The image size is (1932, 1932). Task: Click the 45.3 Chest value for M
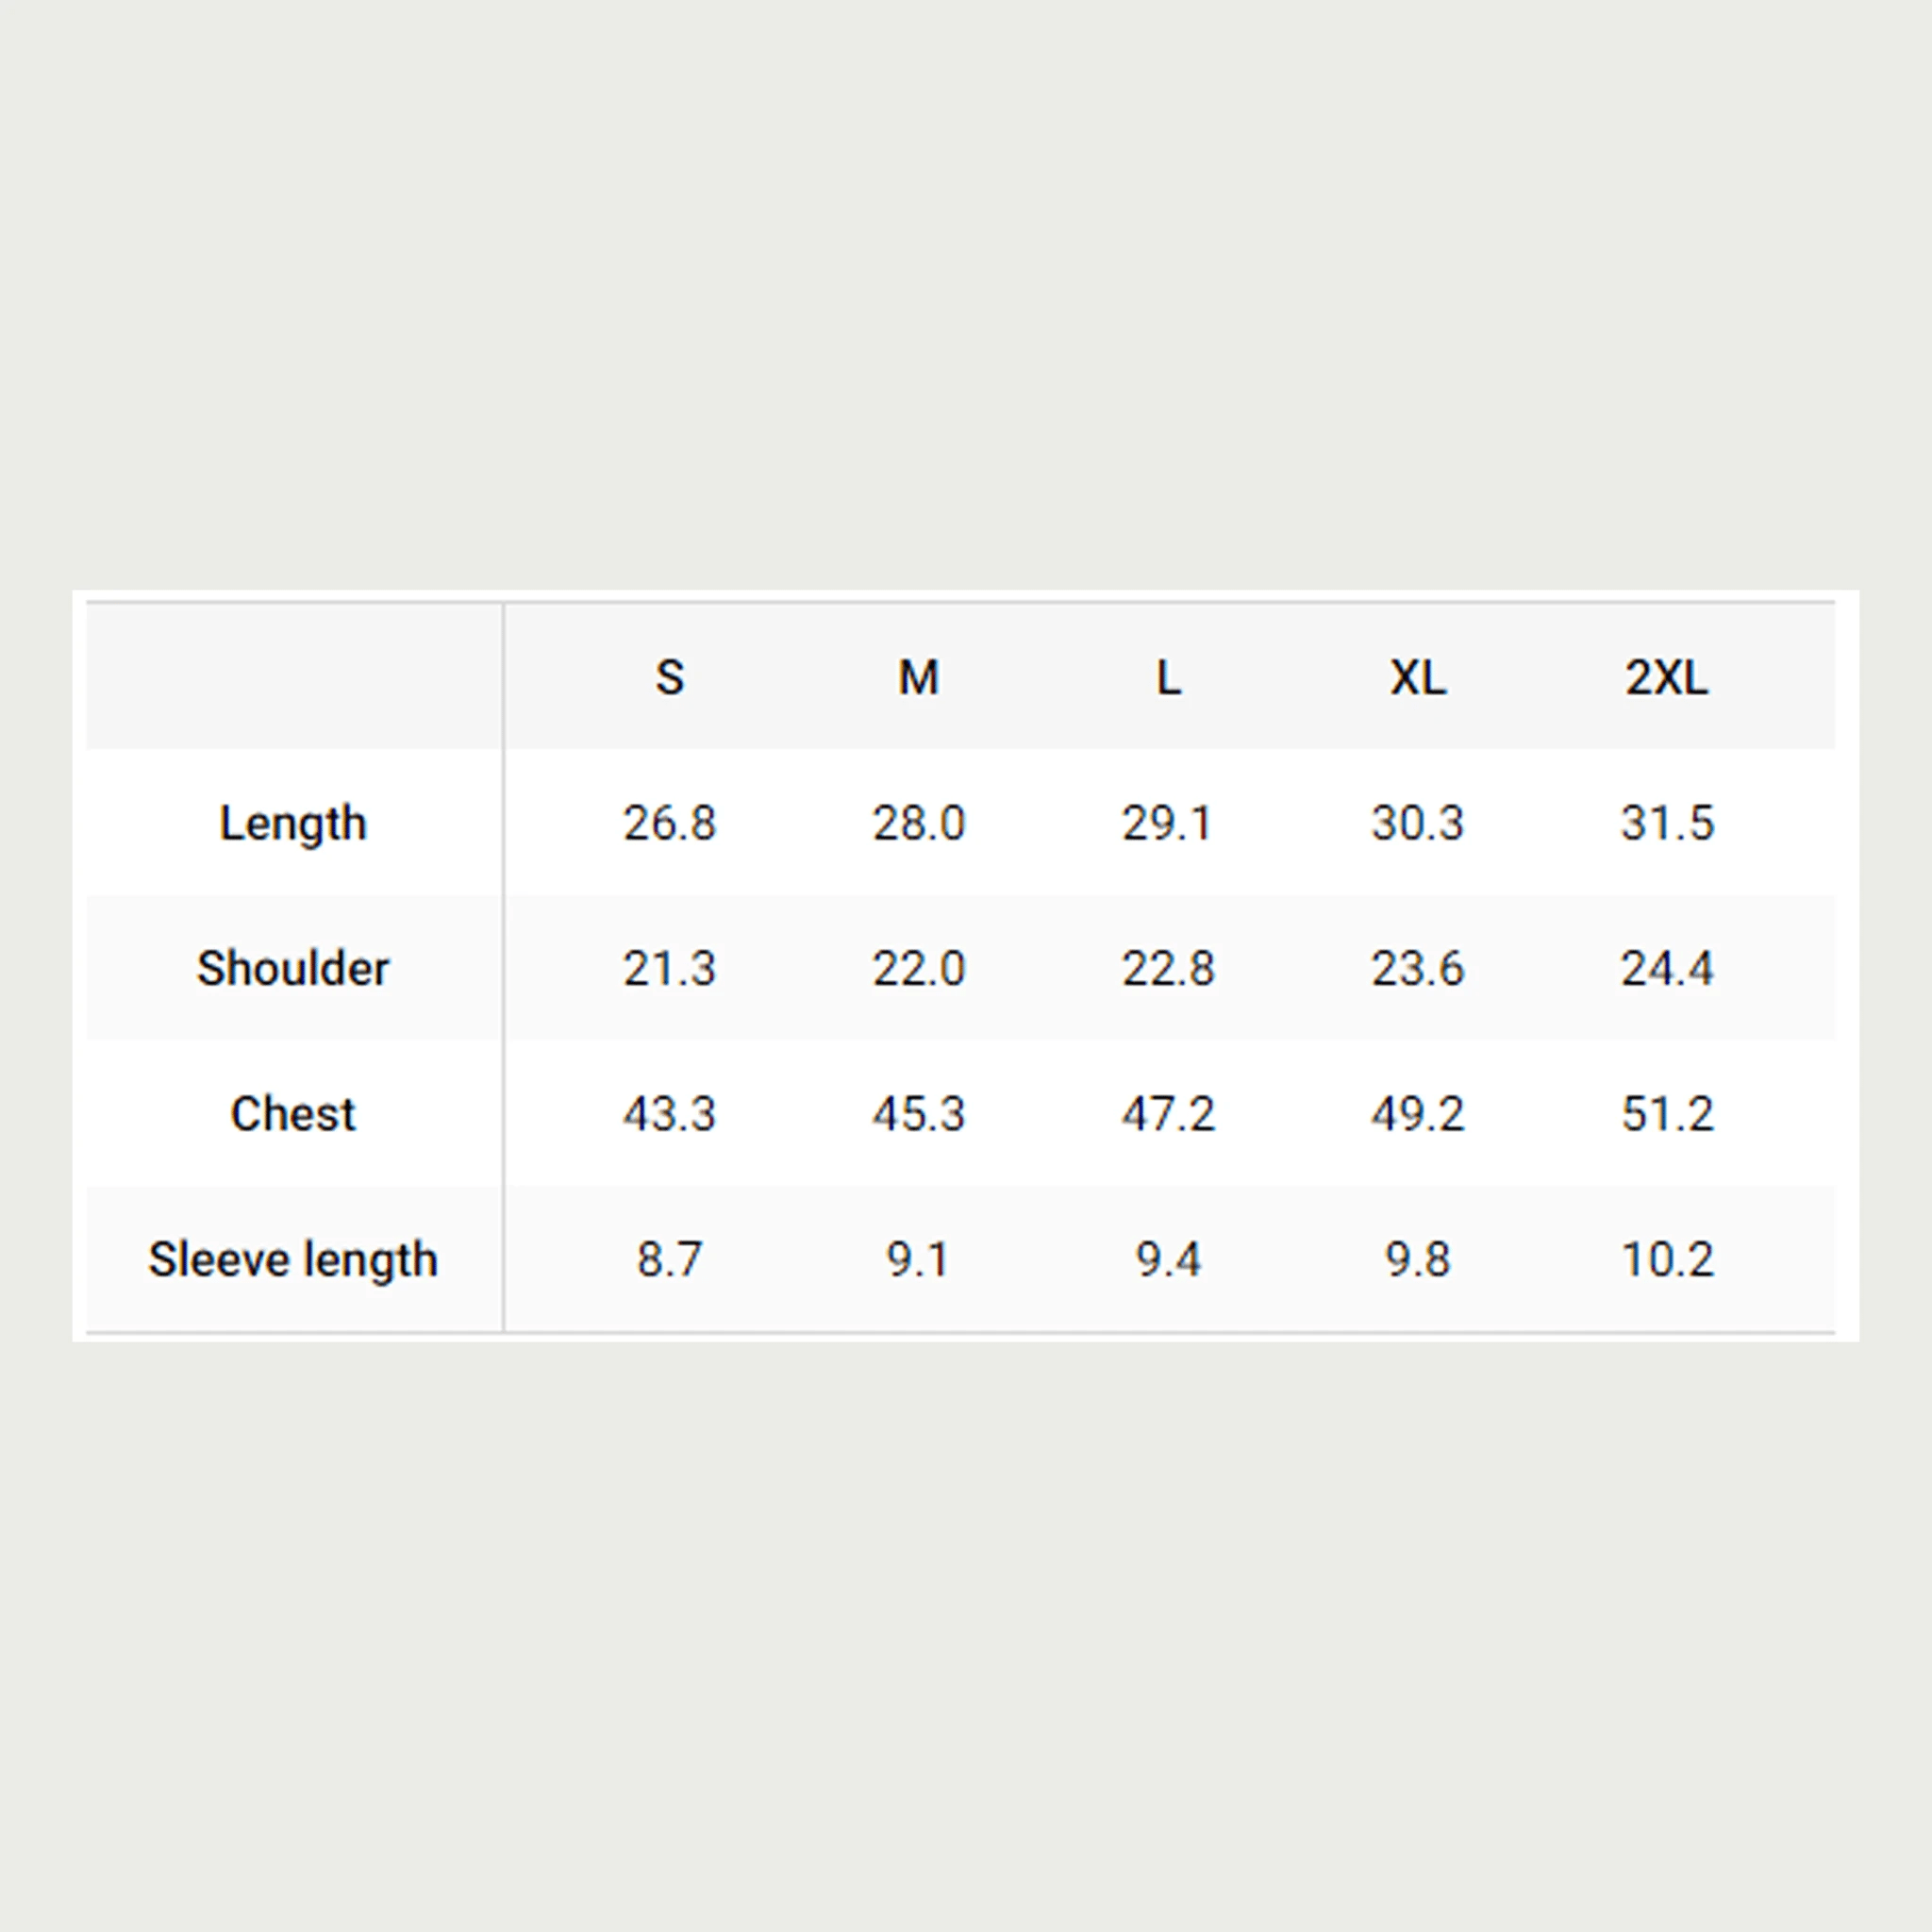[918, 1114]
